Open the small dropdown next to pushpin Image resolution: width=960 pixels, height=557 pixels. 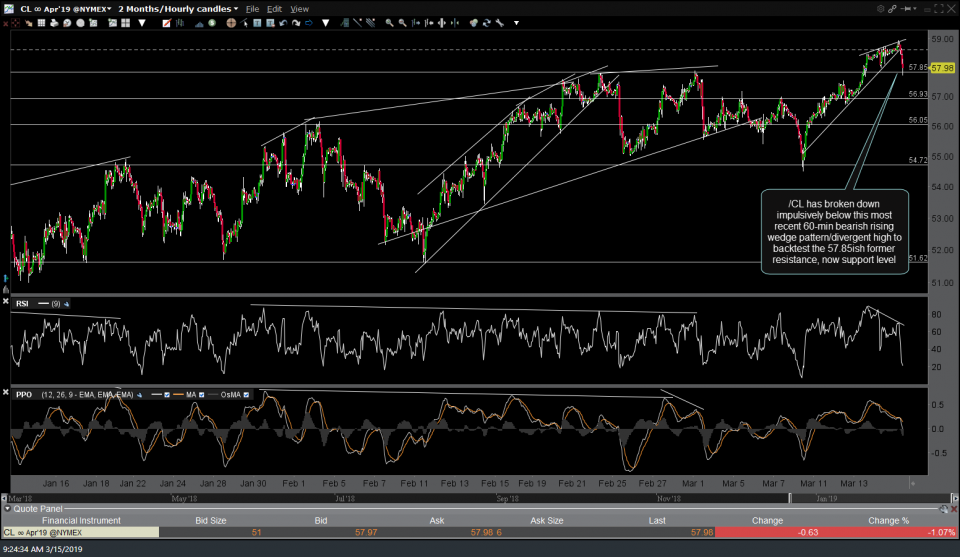point(915,9)
